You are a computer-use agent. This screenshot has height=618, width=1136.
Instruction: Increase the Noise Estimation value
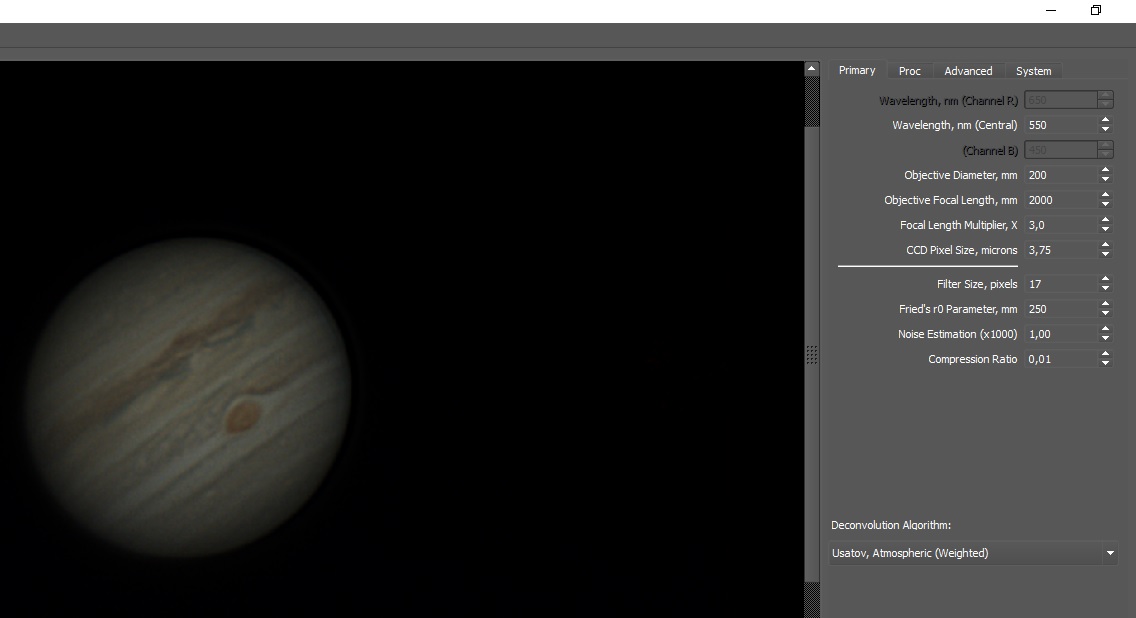tap(1105, 330)
